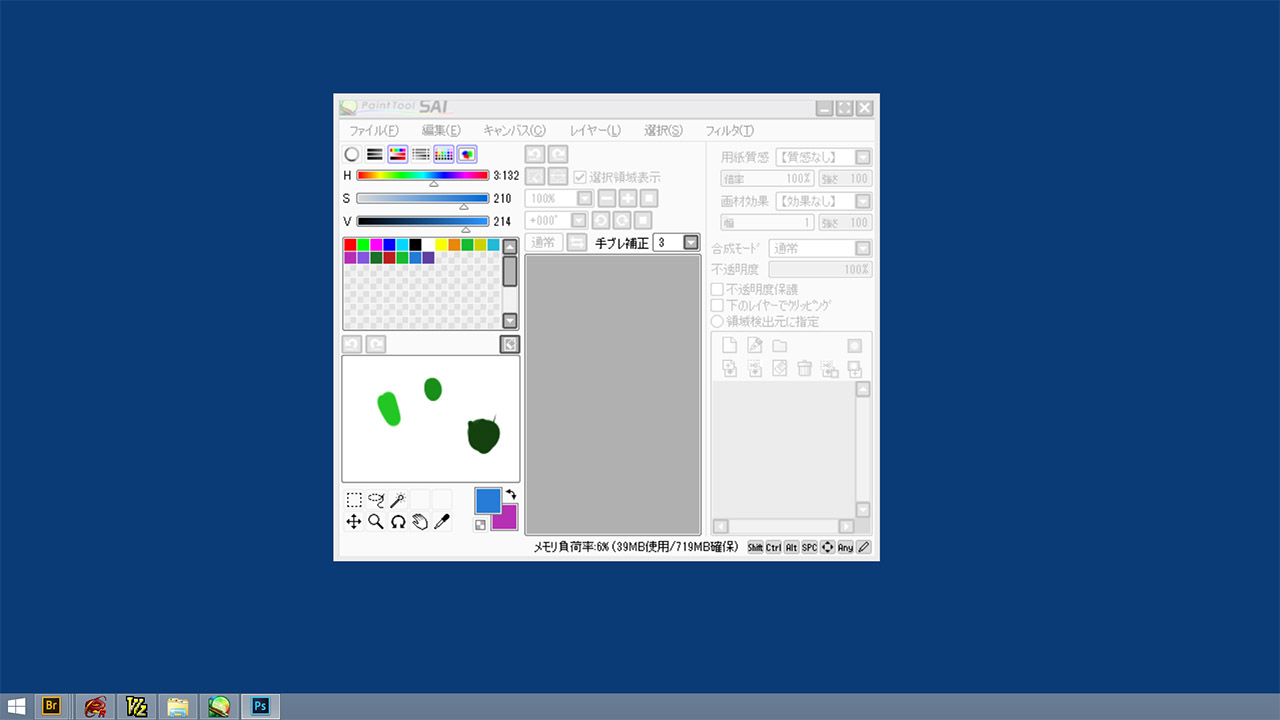Adjust the H hue slider
This screenshot has height=720, width=1280.
pyautogui.click(x=422, y=175)
